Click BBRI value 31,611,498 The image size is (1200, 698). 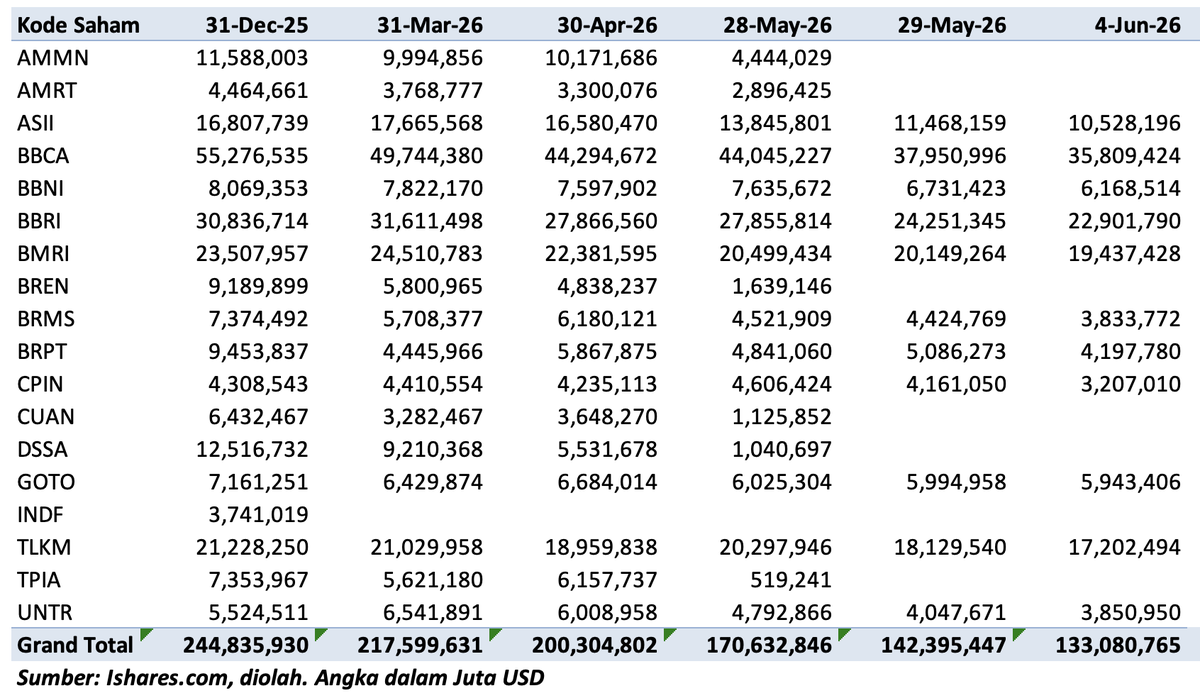[428, 221]
